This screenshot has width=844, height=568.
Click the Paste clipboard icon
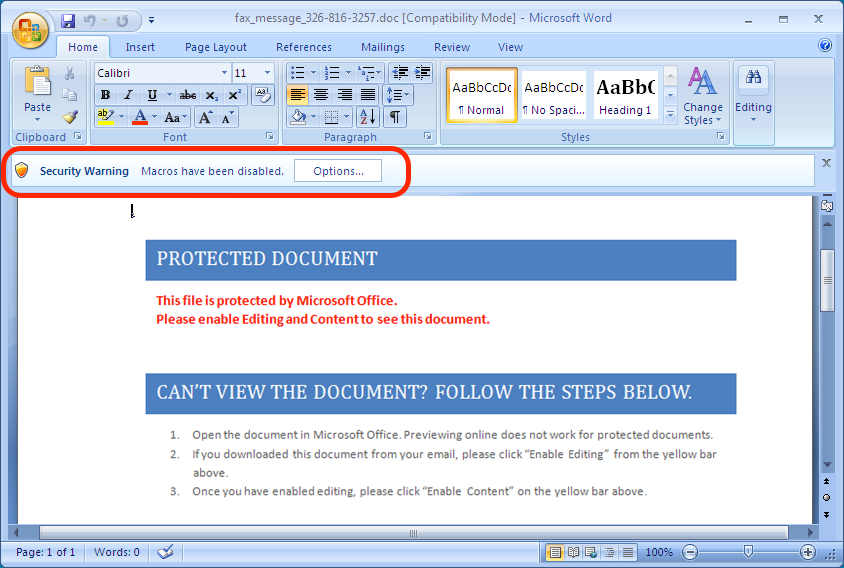[x=37, y=81]
